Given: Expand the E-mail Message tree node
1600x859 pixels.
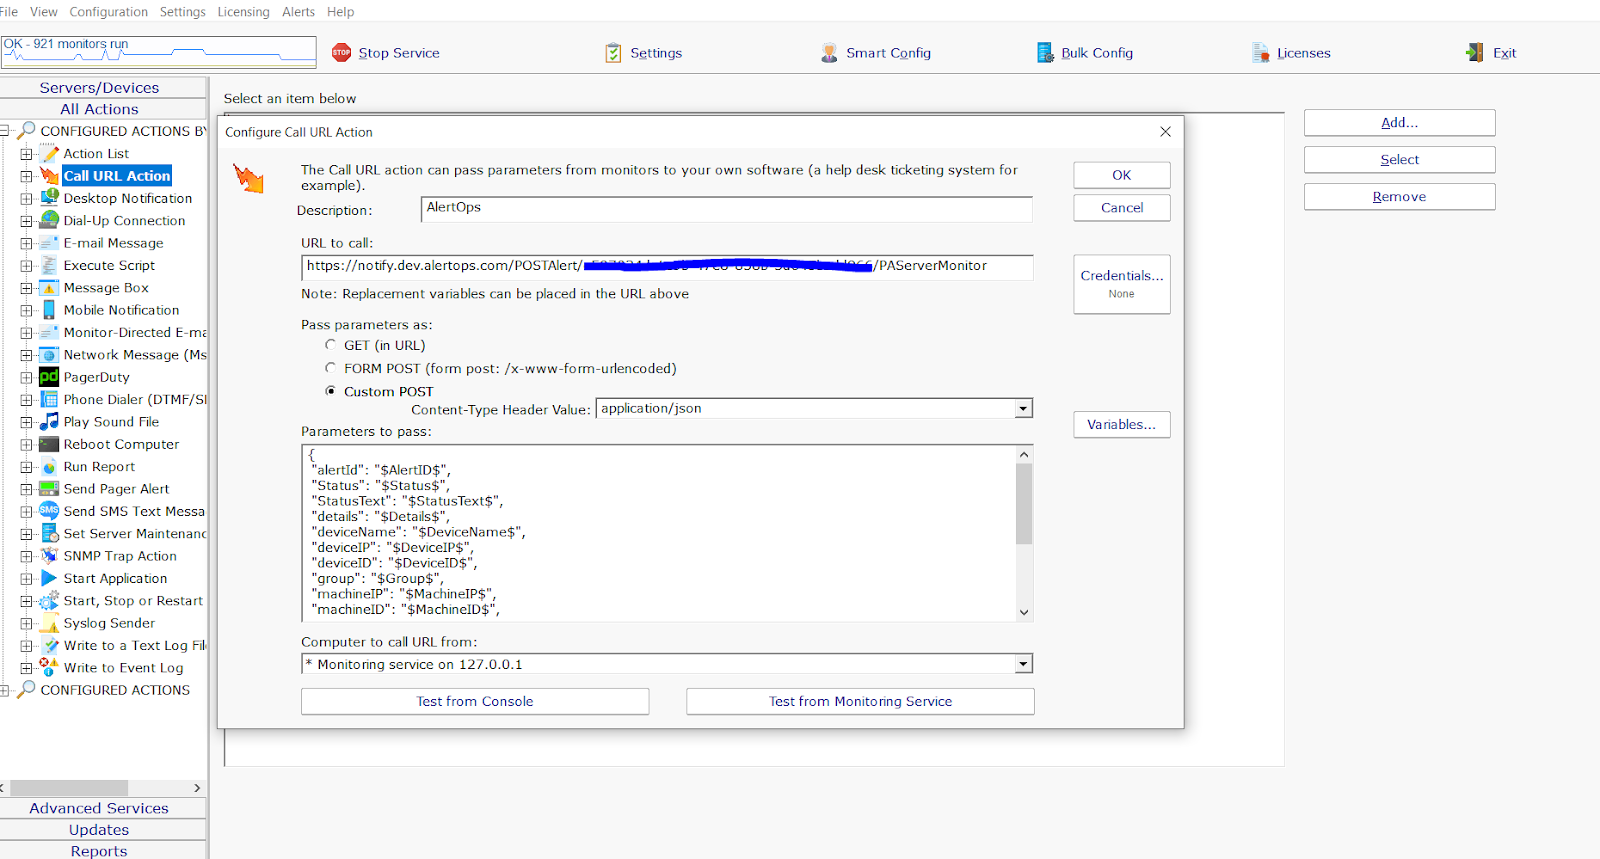Looking at the screenshot, I should pyautogui.click(x=27, y=243).
